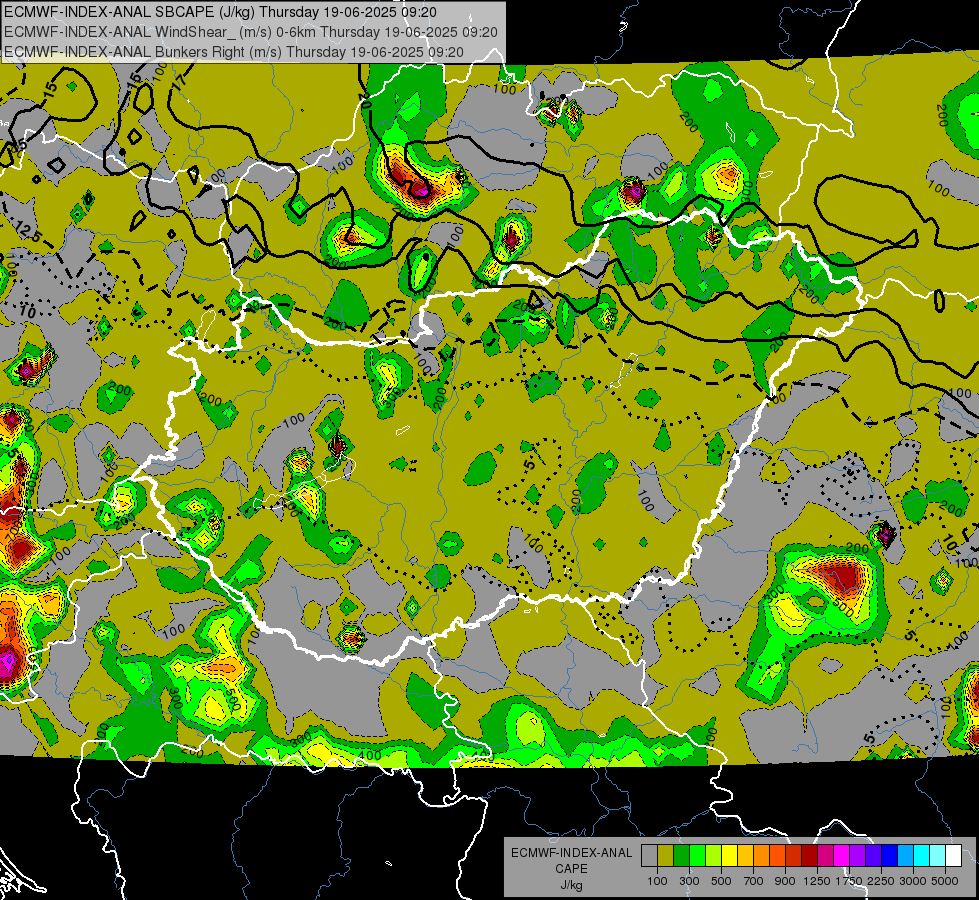Click the 300 value under color scale
The height and width of the screenshot is (900, 979).
[689, 881]
